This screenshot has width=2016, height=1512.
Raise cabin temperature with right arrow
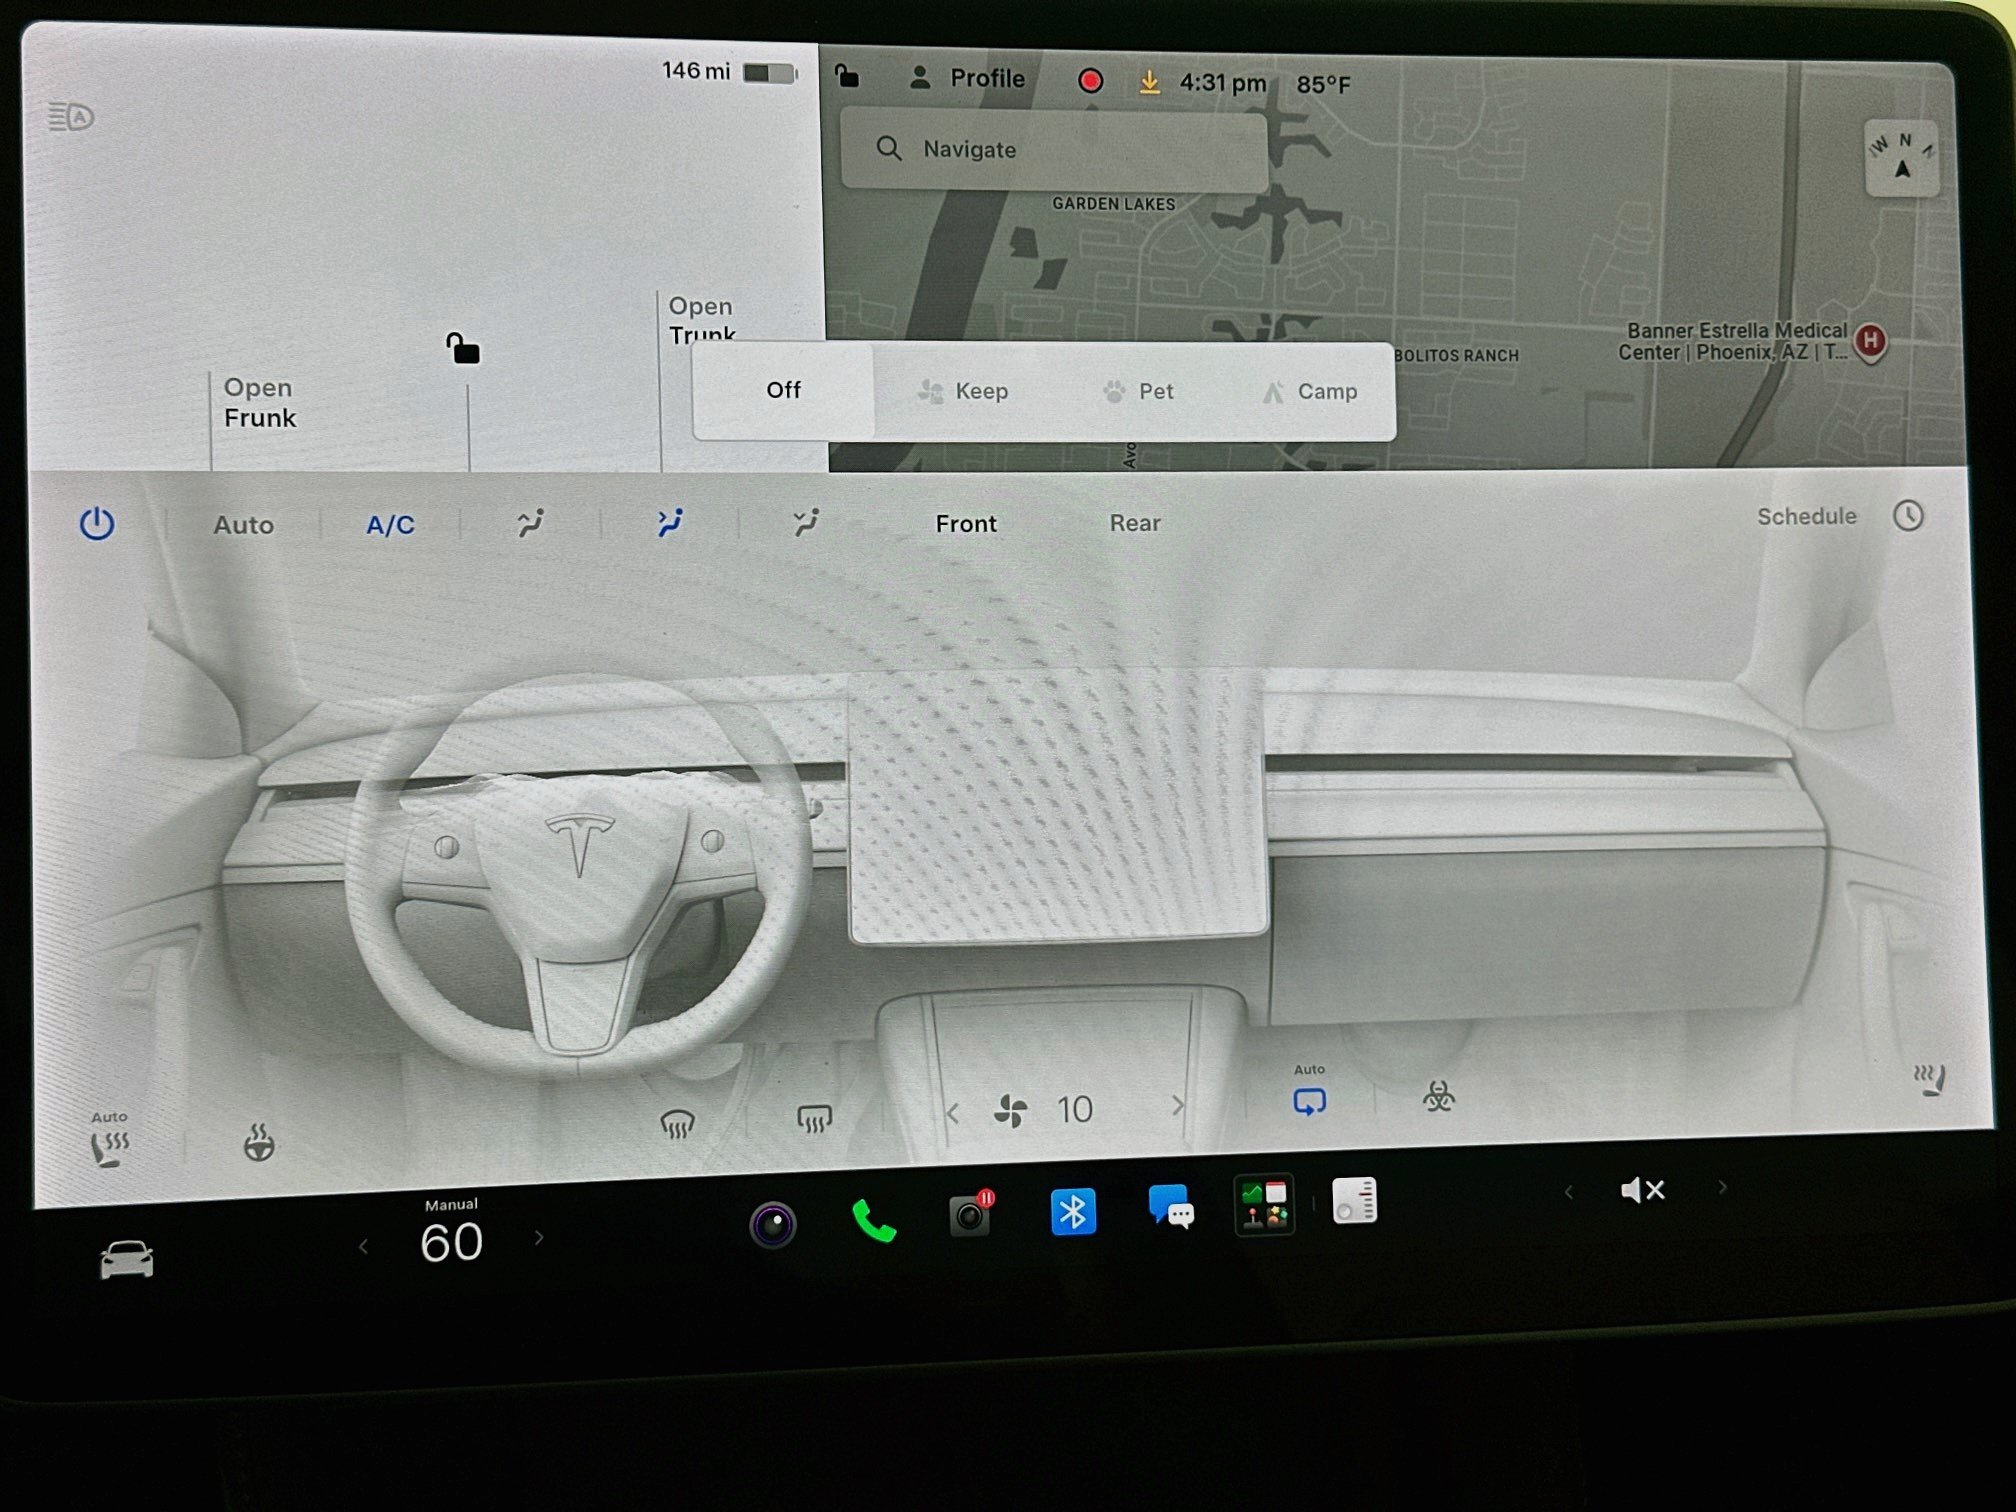539,1238
